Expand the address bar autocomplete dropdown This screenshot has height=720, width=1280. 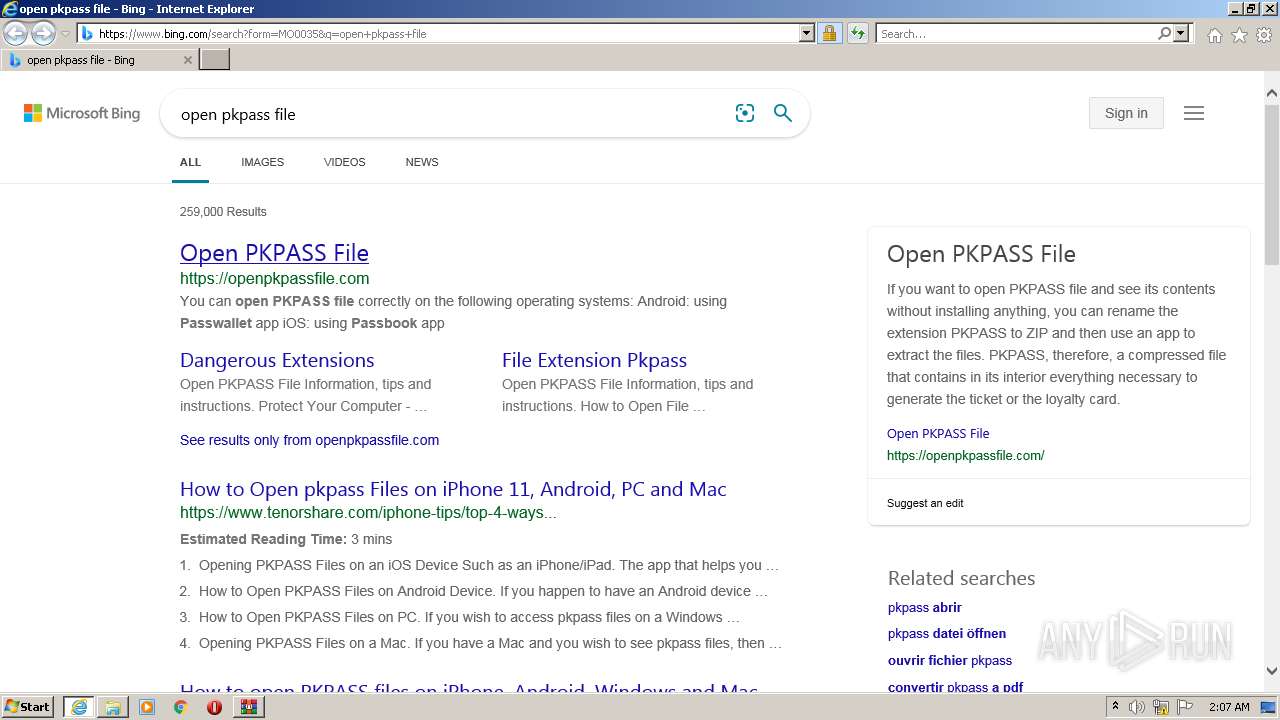pyautogui.click(x=807, y=34)
